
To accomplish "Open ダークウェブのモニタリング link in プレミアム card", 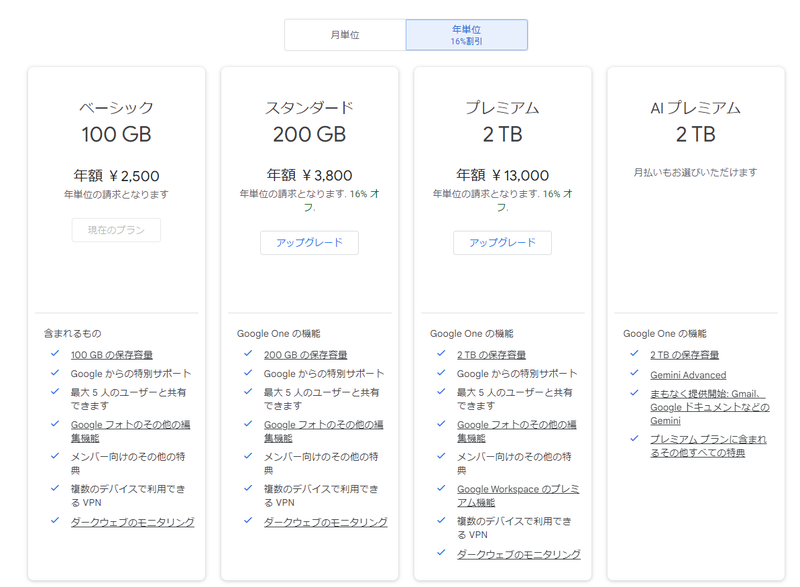I will pos(518,554).
